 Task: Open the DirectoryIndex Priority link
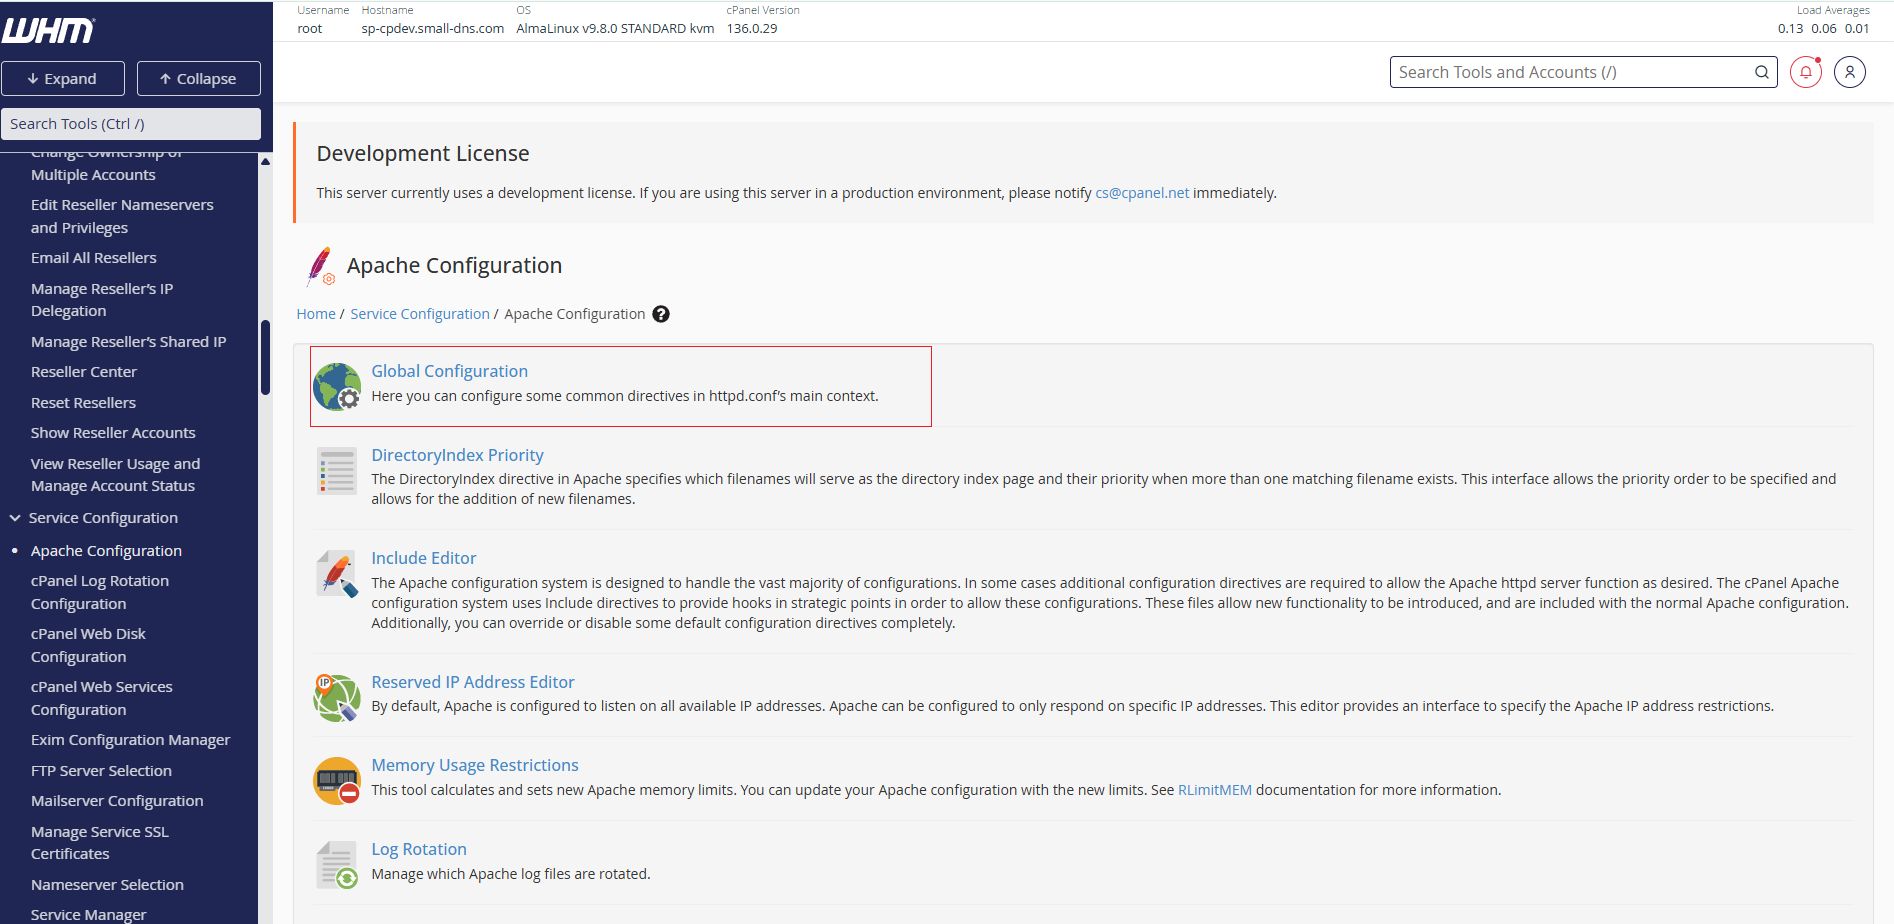click(x=458, y=455)
